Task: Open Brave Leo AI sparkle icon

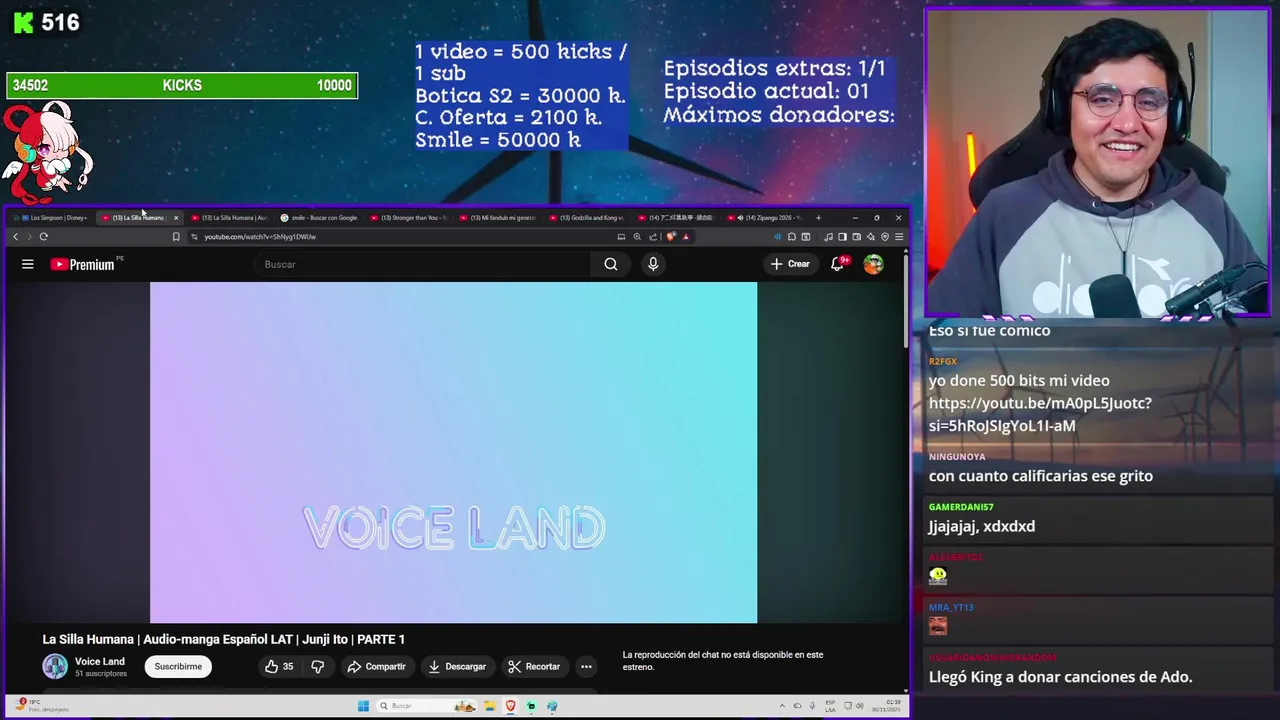Action: [870, 237]
